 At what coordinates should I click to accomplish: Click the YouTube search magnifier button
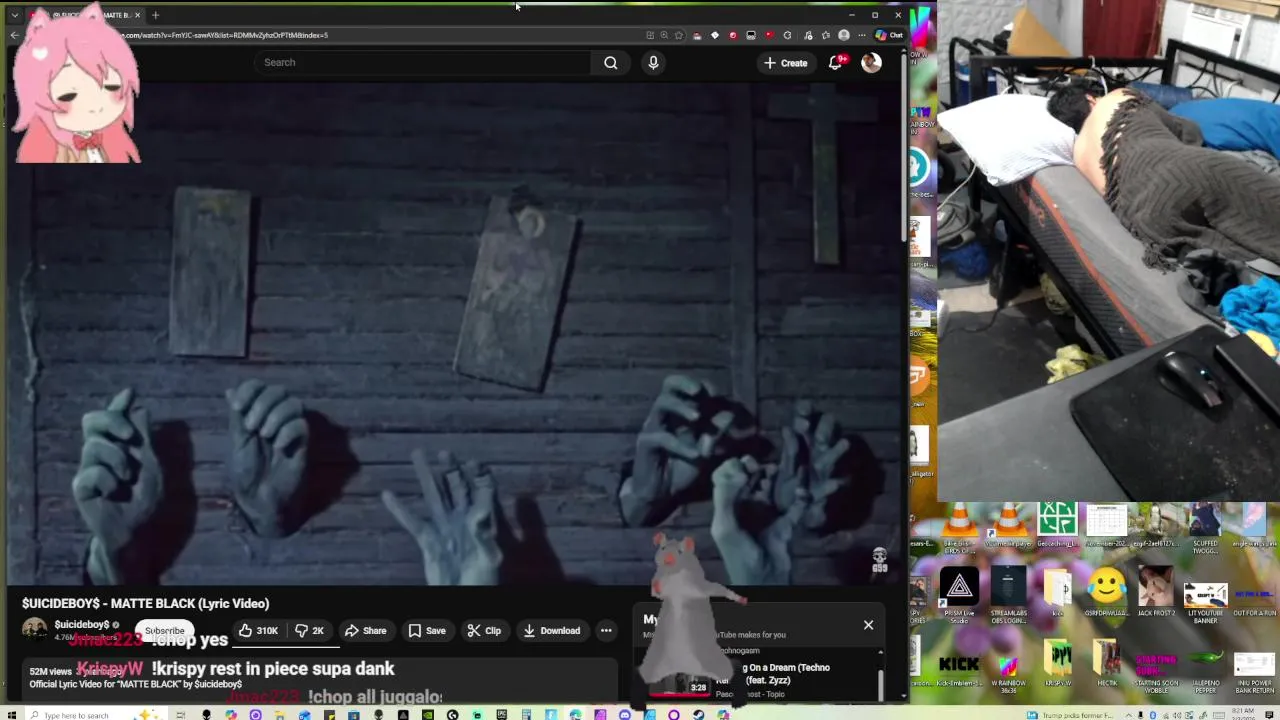[x=610, y=63]
